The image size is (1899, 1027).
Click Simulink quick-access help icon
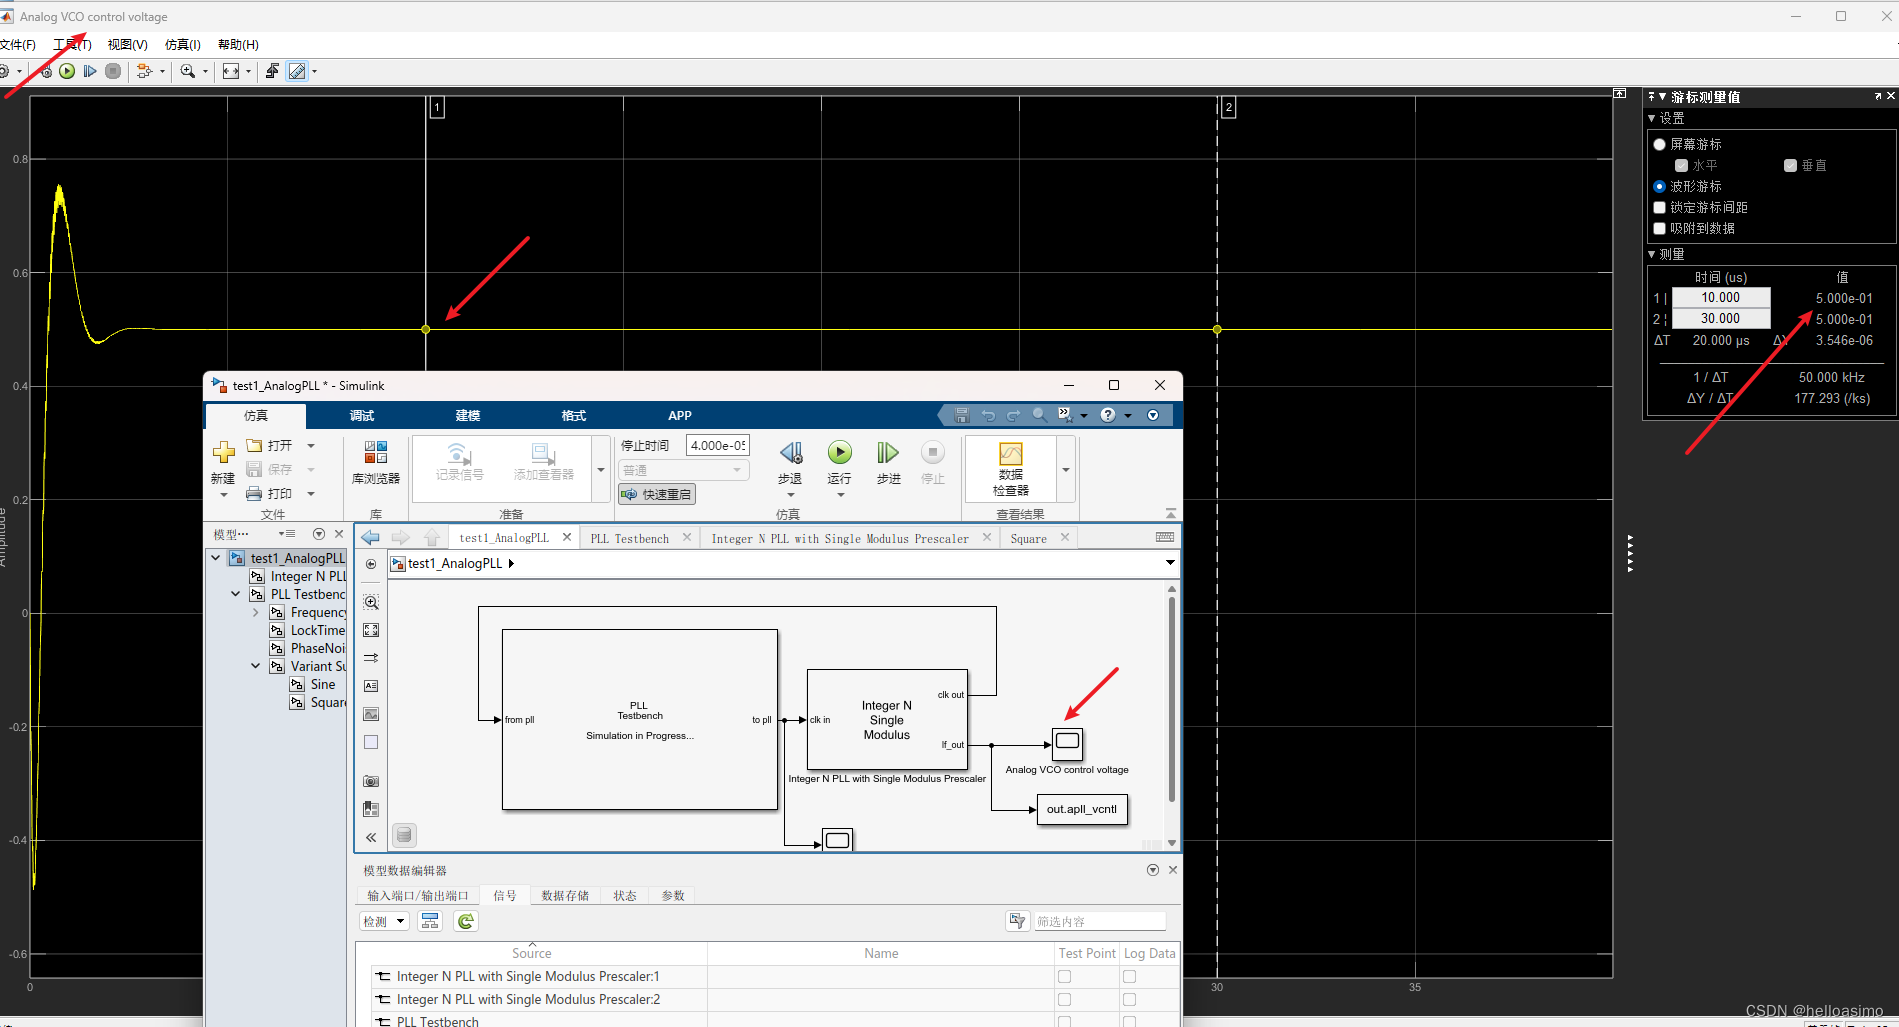(1108, 415)
